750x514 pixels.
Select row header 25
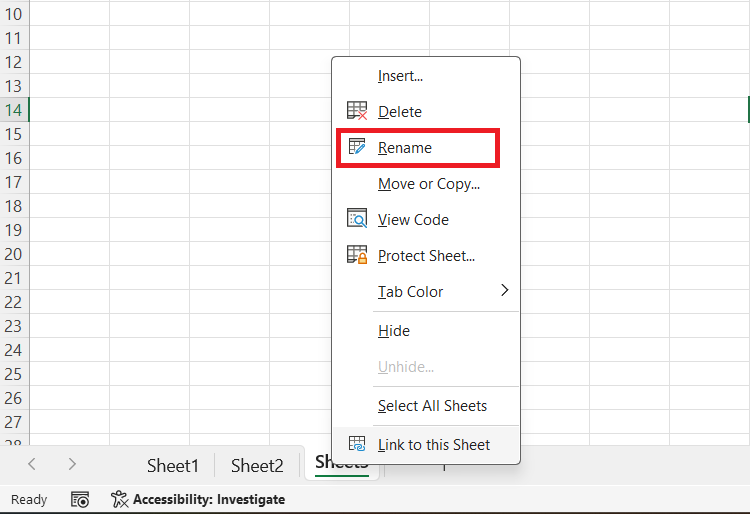14,374
